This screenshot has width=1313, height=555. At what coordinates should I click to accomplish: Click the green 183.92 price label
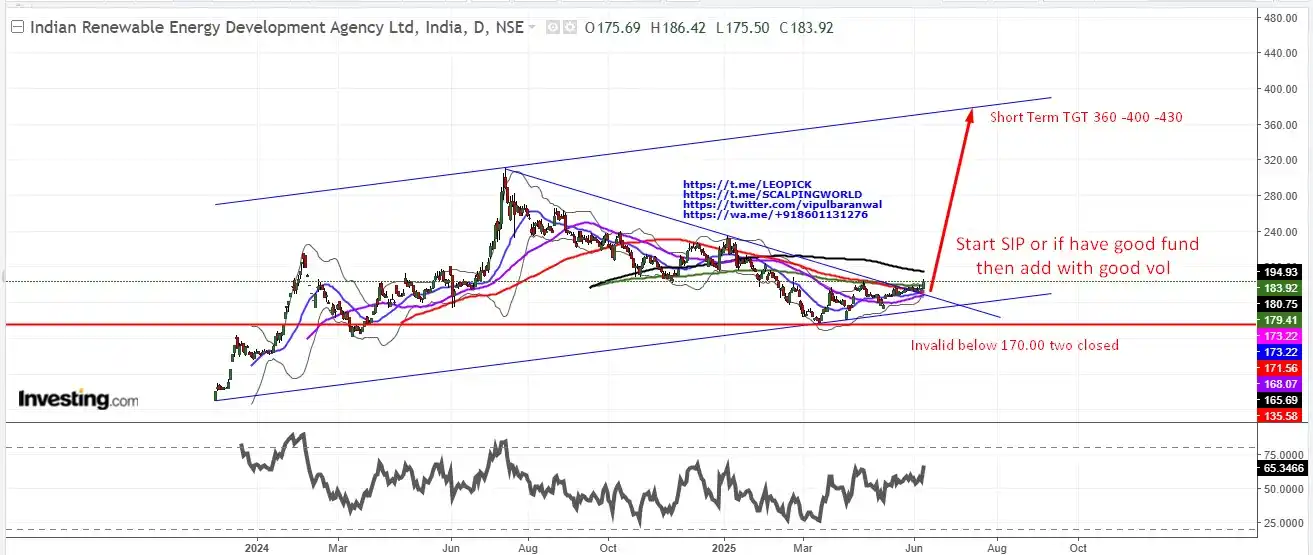point(1281,288)
